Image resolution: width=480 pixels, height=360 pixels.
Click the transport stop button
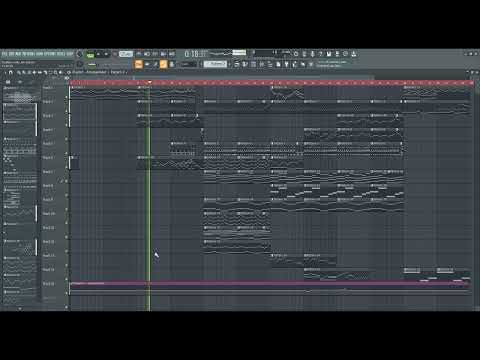point(106,54)
